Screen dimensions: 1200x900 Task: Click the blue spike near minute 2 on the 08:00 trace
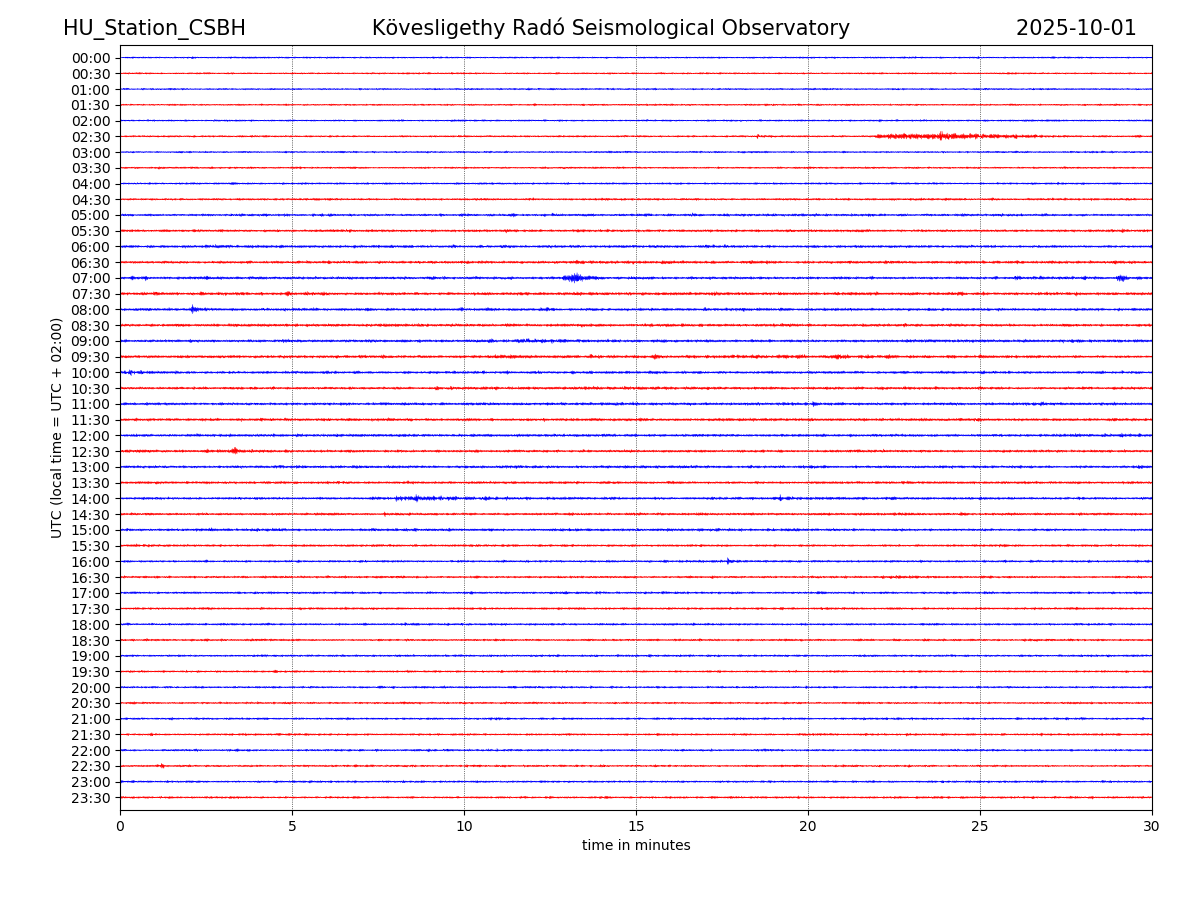point(193,309)
